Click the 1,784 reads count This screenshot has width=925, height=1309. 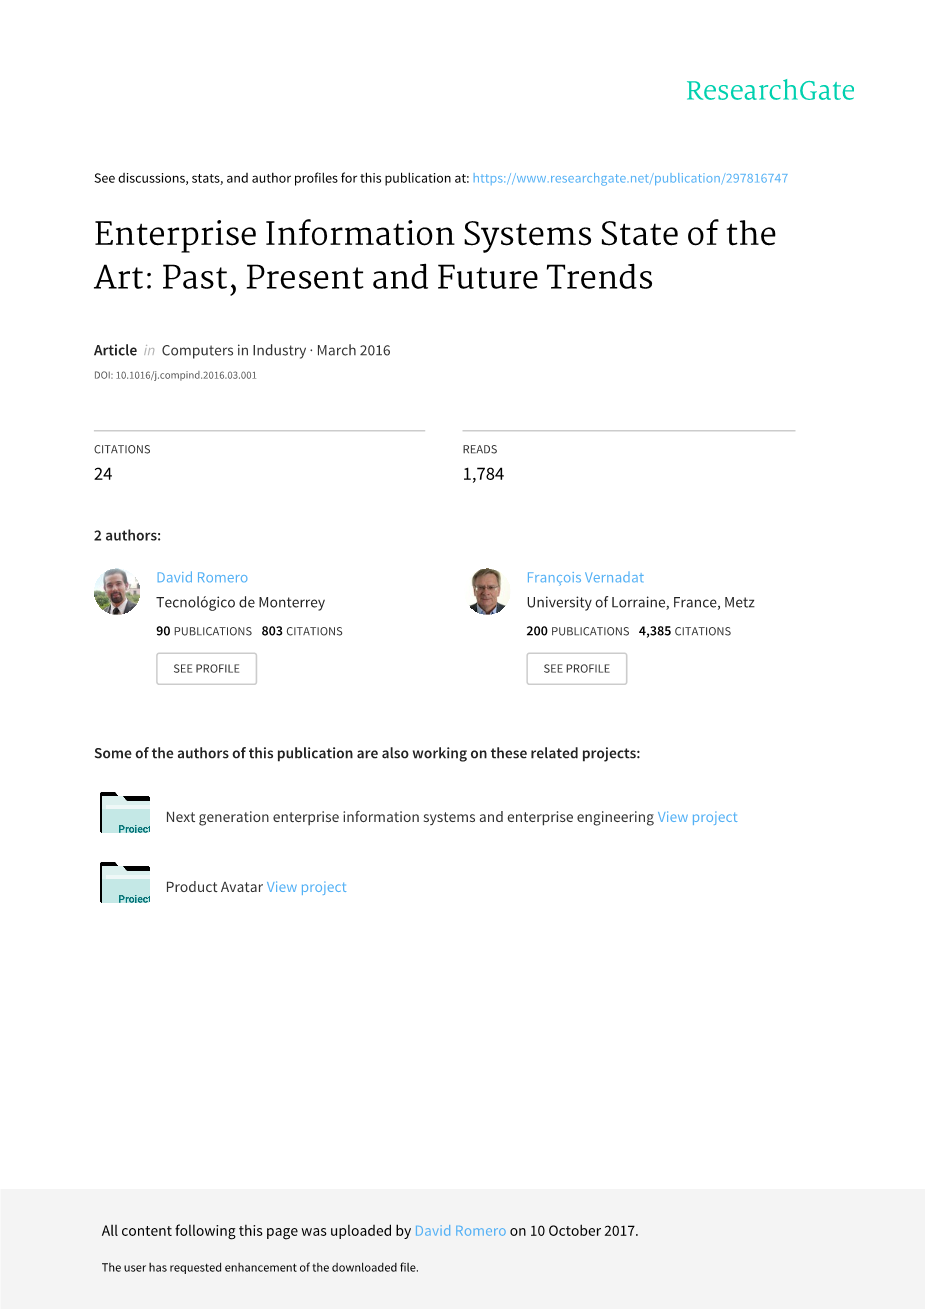(x=483, y=474)
